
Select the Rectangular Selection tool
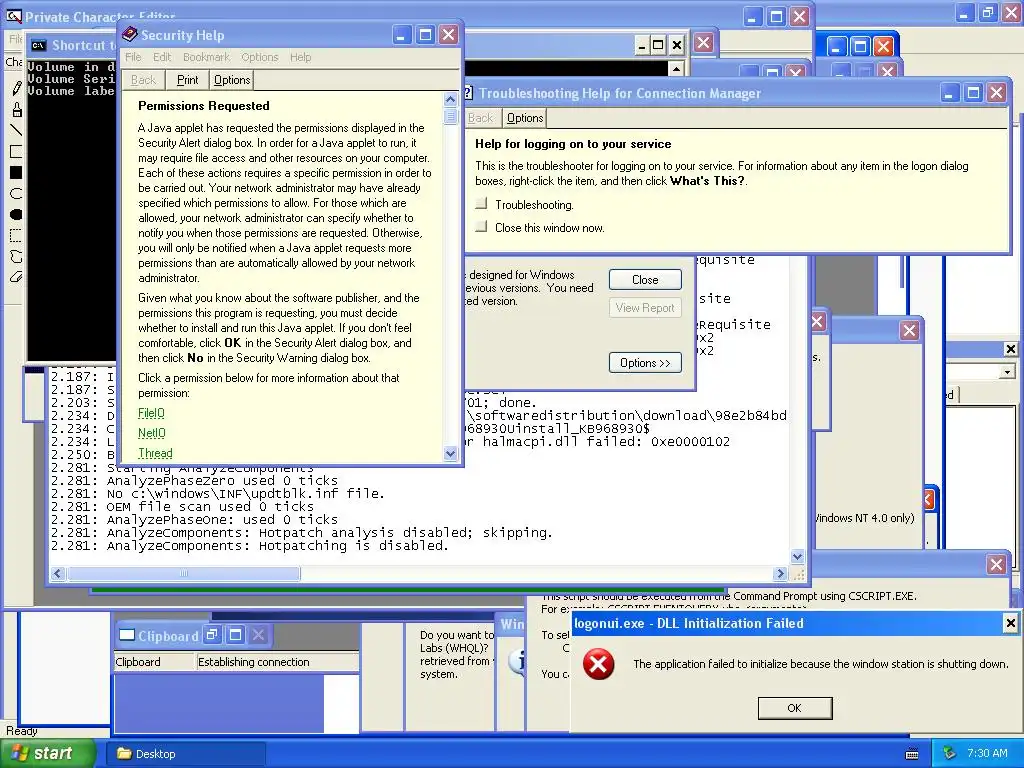coord(16,235)
